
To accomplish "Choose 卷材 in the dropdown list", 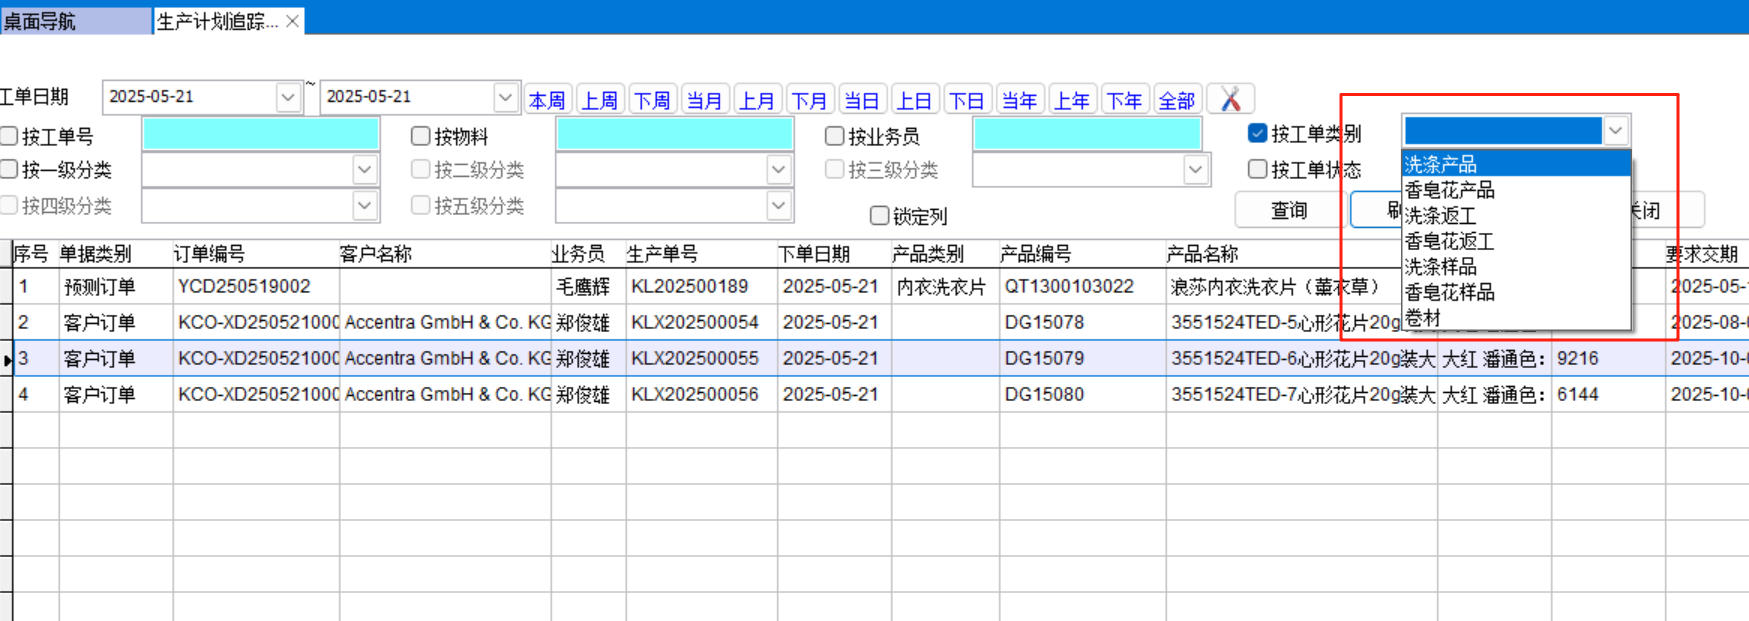I will tap(1423, 318).
